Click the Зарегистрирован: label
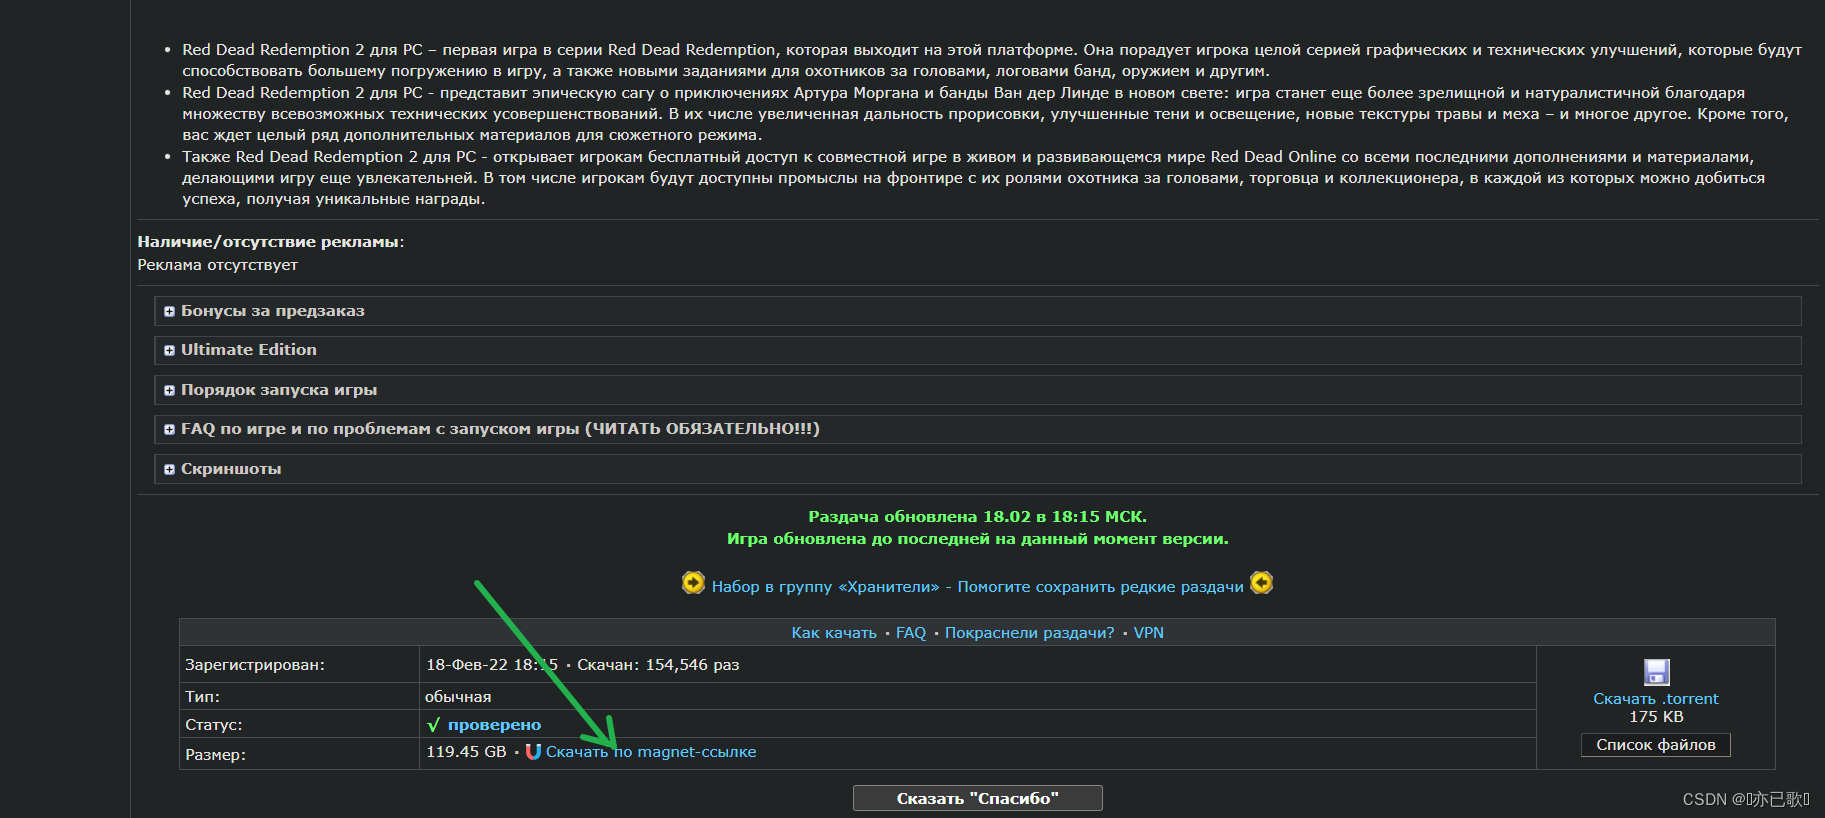Viewport: 1825px width, 818px height. click(255, 665)
